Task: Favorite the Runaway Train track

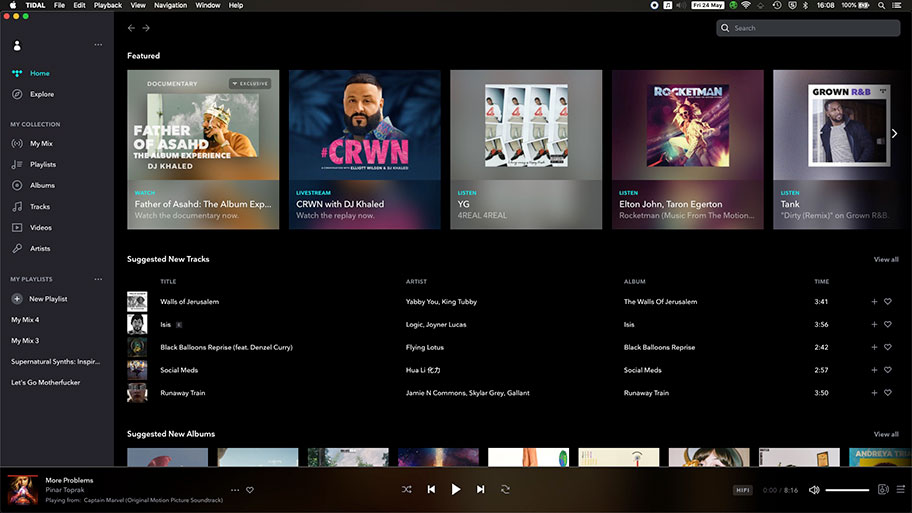Action: [888, 393]
